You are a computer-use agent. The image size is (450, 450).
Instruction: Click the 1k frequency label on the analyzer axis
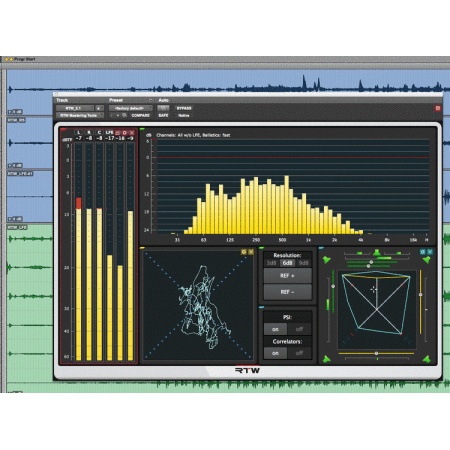coord(308,240)
